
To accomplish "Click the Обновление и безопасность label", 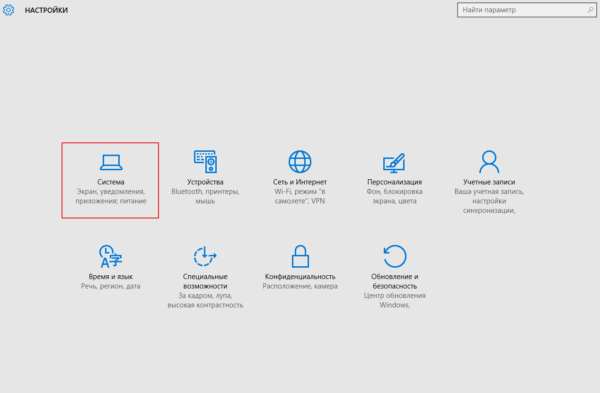I will 395,281.
